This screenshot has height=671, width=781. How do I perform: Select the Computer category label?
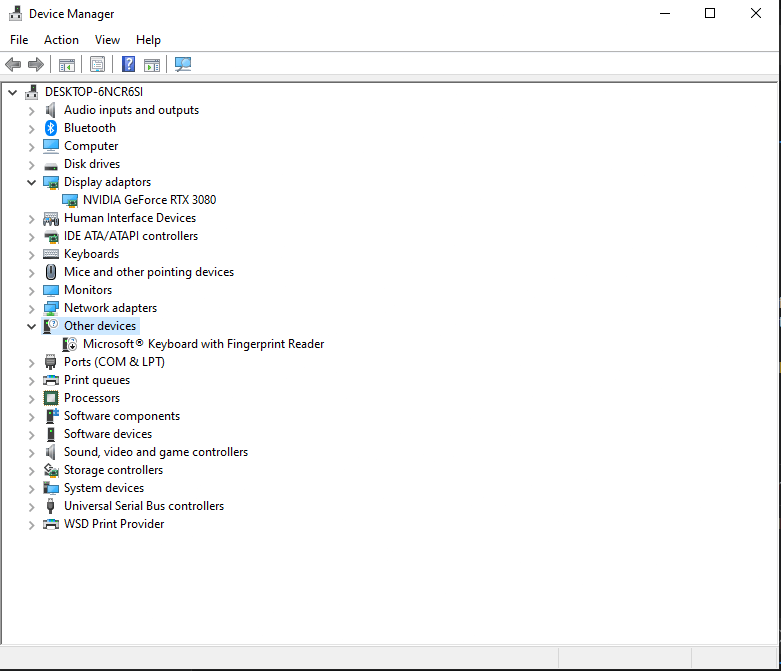pos(91,146)
